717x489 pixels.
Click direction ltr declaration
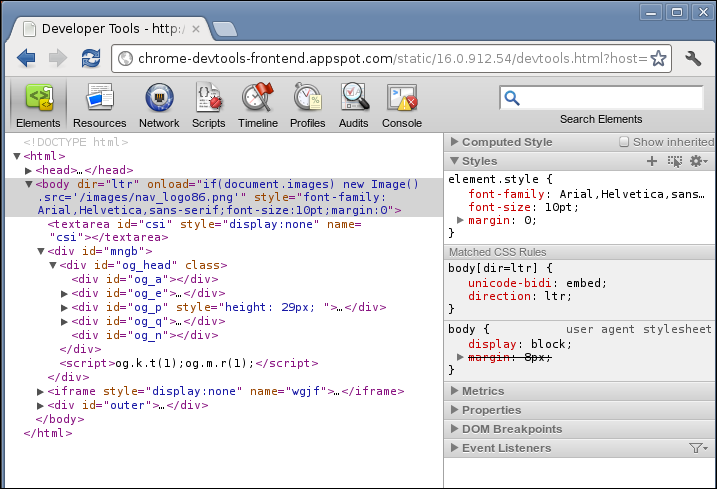[520, 296]
